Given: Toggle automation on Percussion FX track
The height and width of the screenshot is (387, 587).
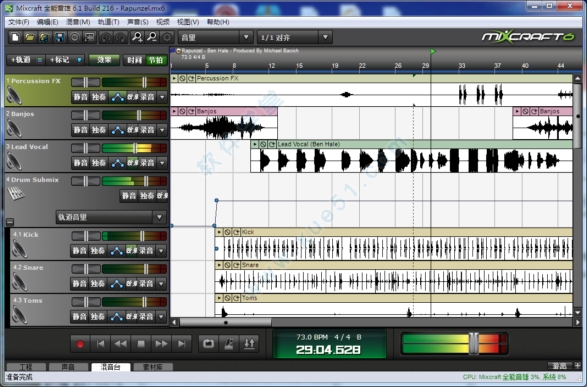Looking at the screenshot, I should coord(118,97).
